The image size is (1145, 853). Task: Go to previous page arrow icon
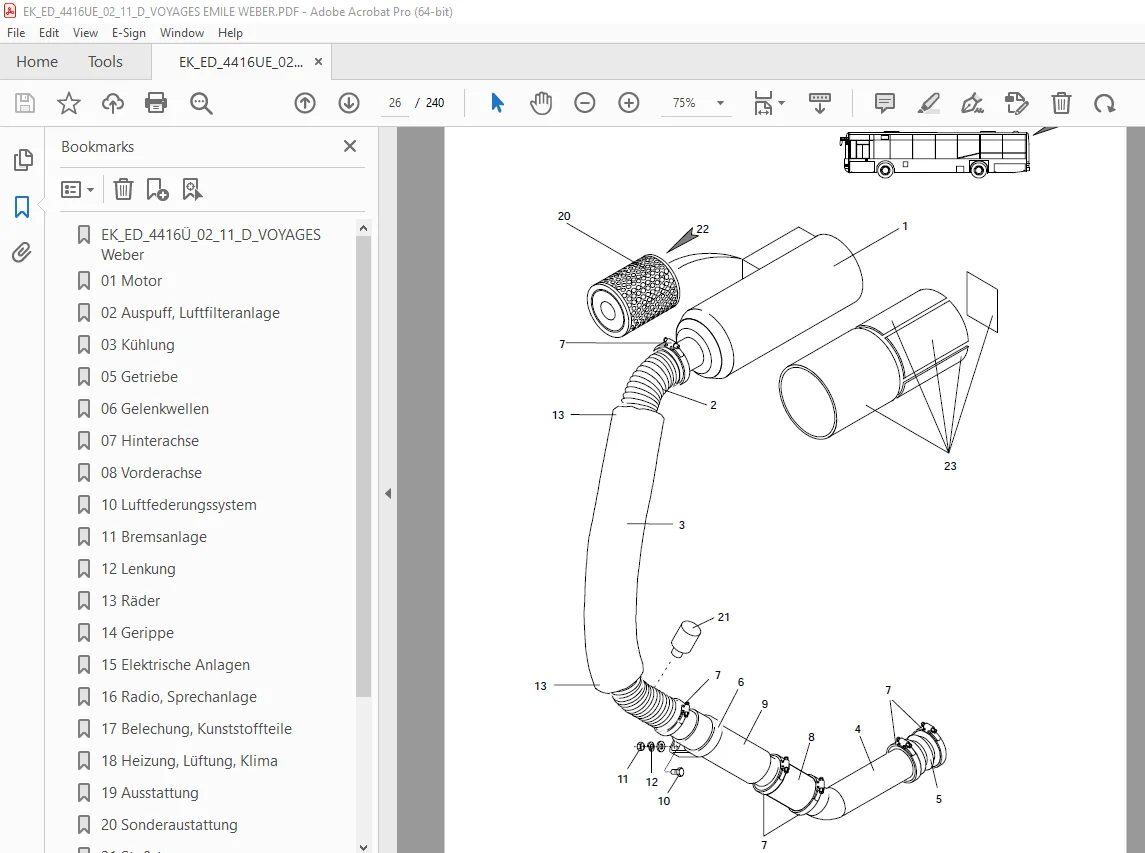305,103
